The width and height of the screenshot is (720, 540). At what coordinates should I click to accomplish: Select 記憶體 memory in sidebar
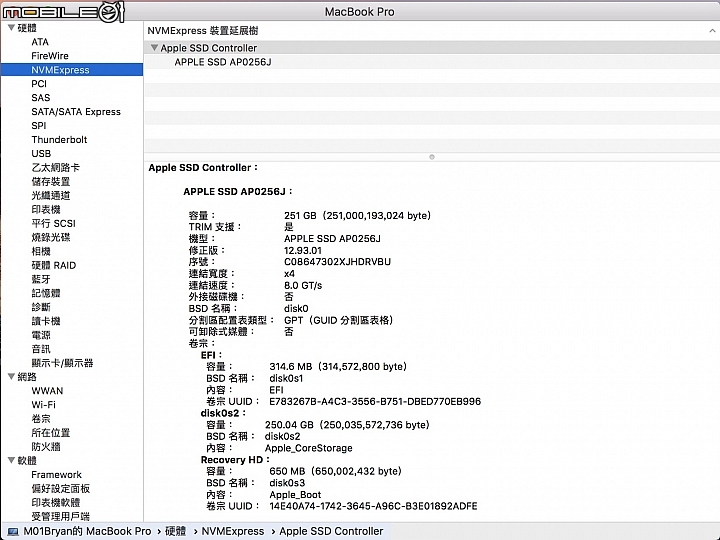point(46,293)
